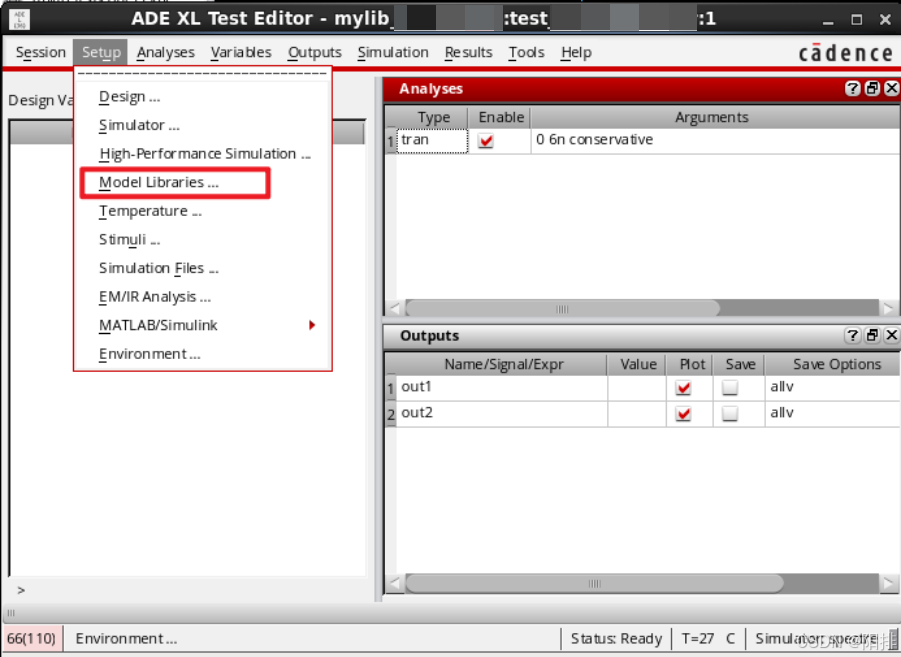Expand the MATLAB/Simulink submenu arrow
The width and height of the screenshot is (901, 657).
click(312, 325)
